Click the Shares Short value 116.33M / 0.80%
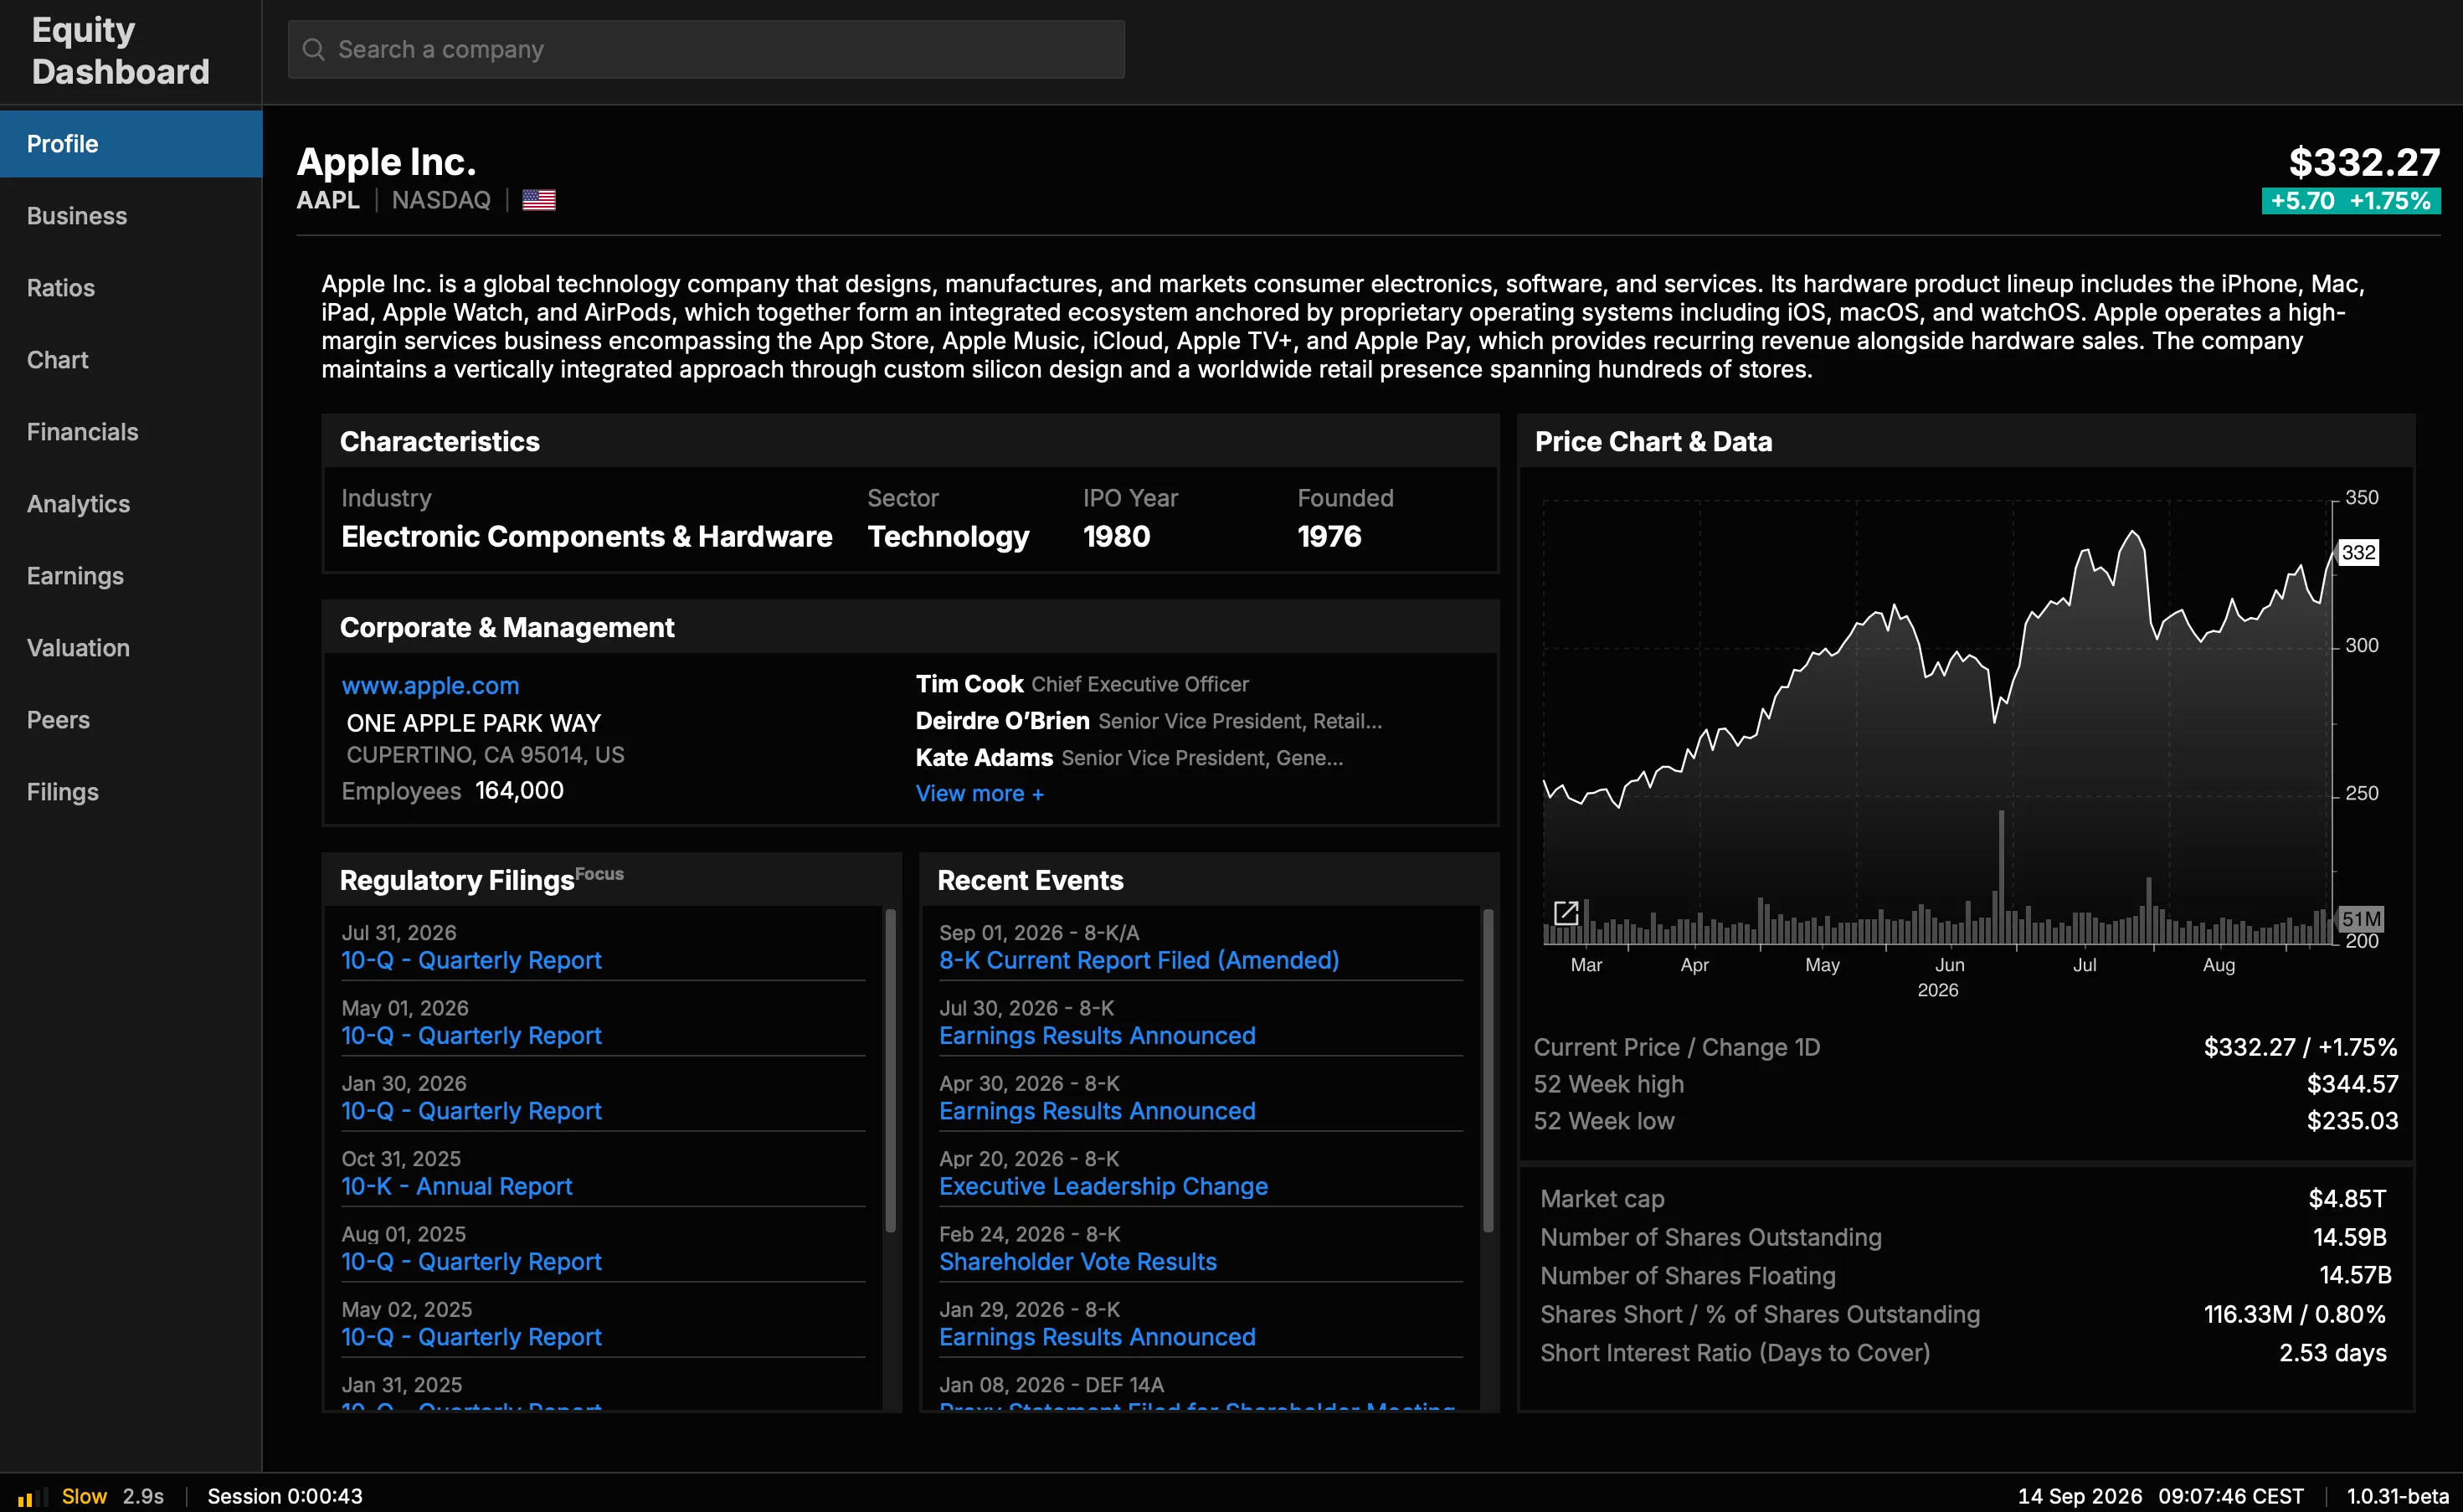 tap(2294, 1314)
